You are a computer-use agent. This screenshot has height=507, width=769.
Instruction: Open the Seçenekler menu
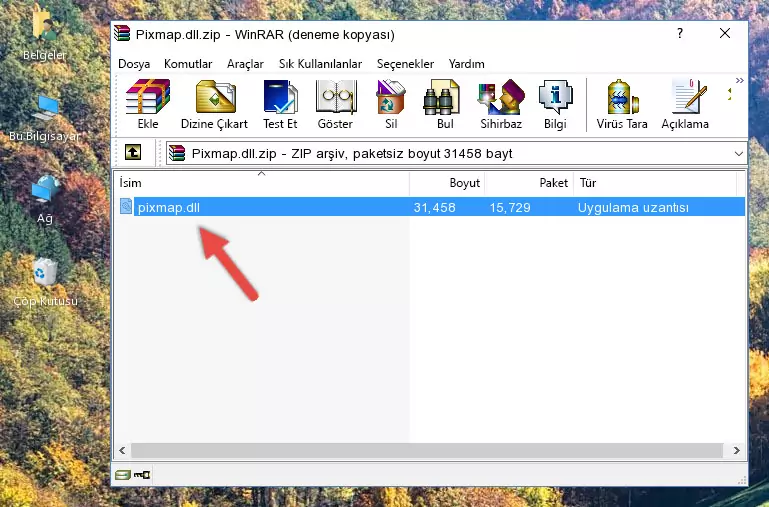(405, 64)
